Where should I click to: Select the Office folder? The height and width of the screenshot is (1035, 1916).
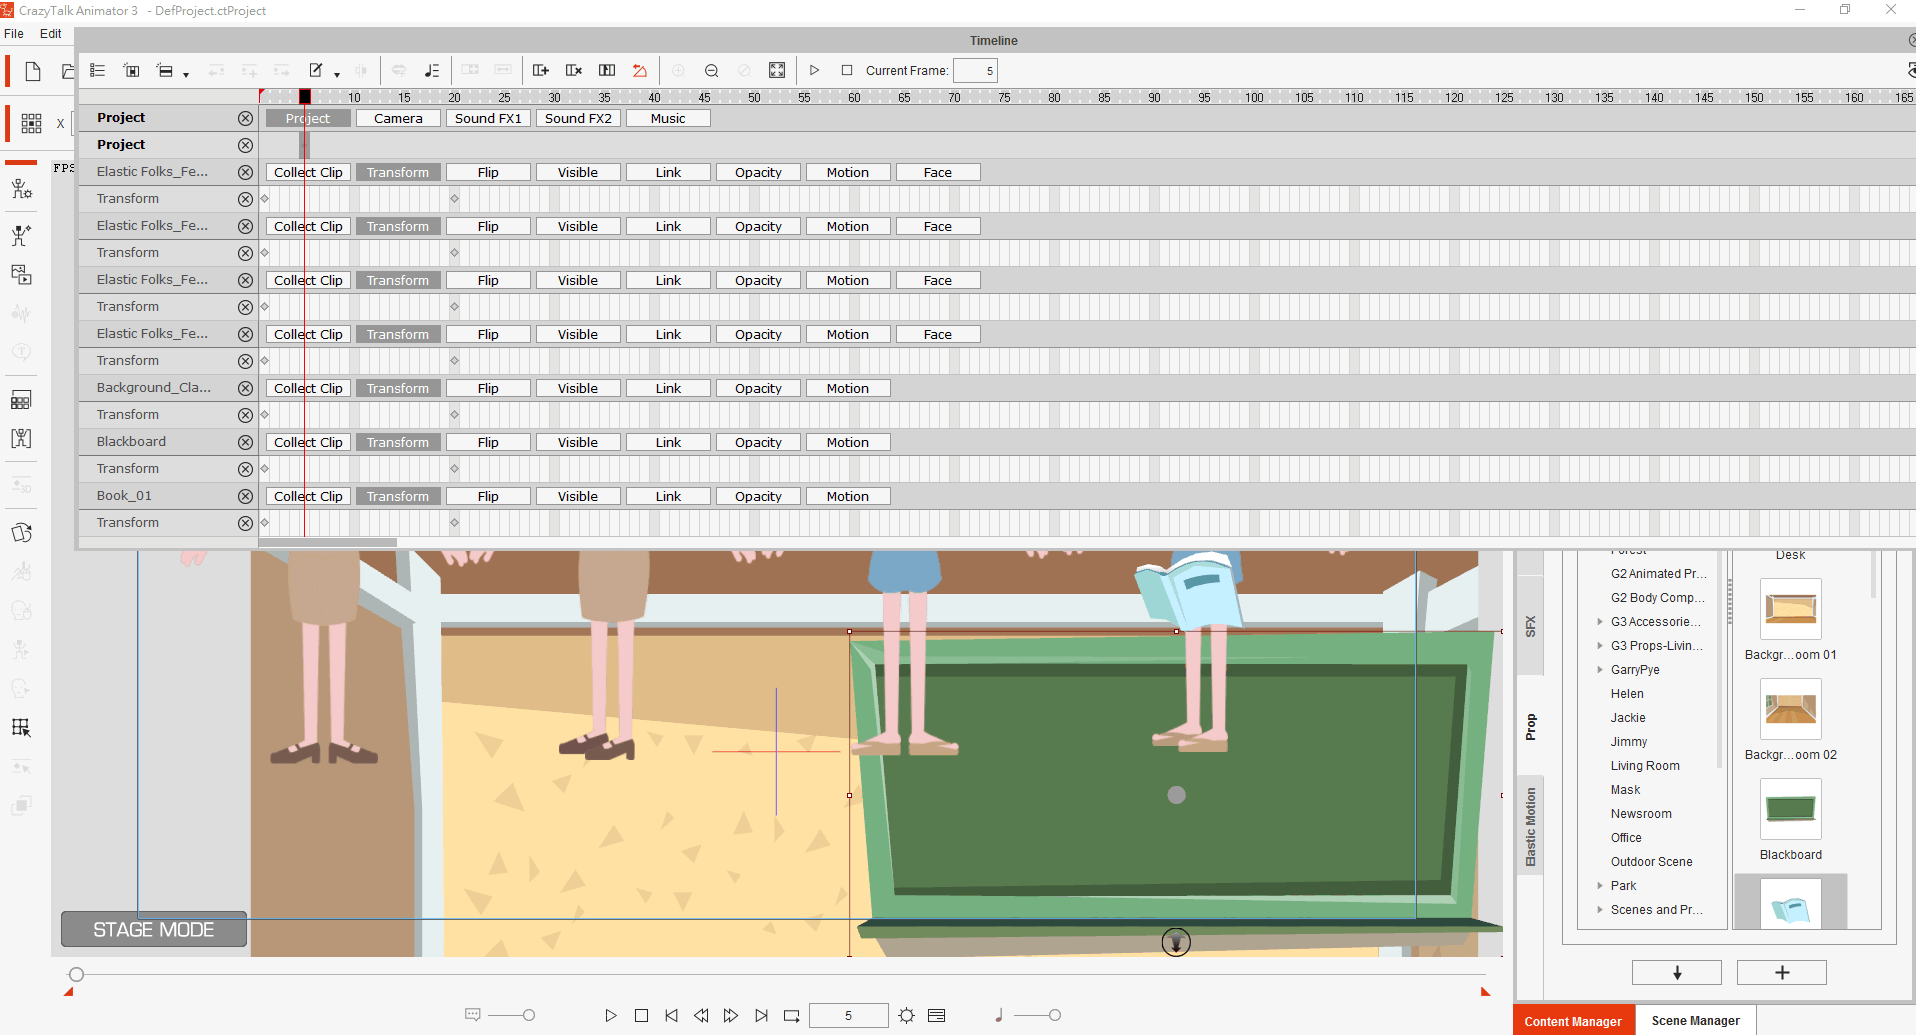[x=1626, y=838]
